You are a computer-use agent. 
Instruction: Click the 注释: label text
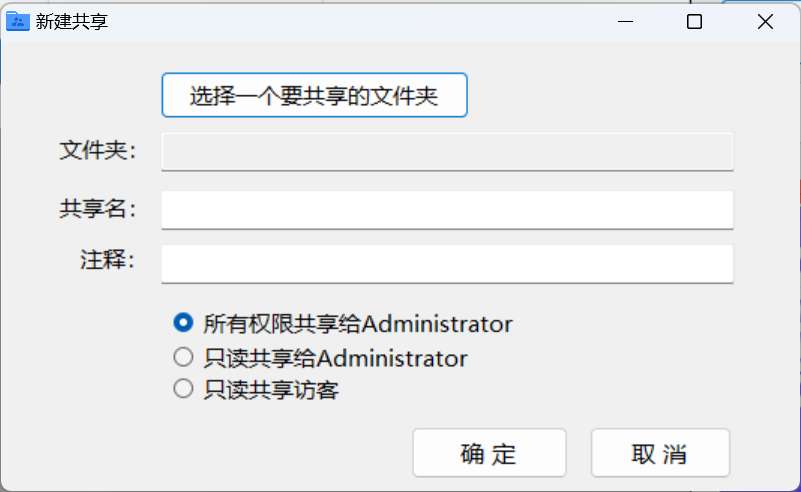tap(108, 260)
